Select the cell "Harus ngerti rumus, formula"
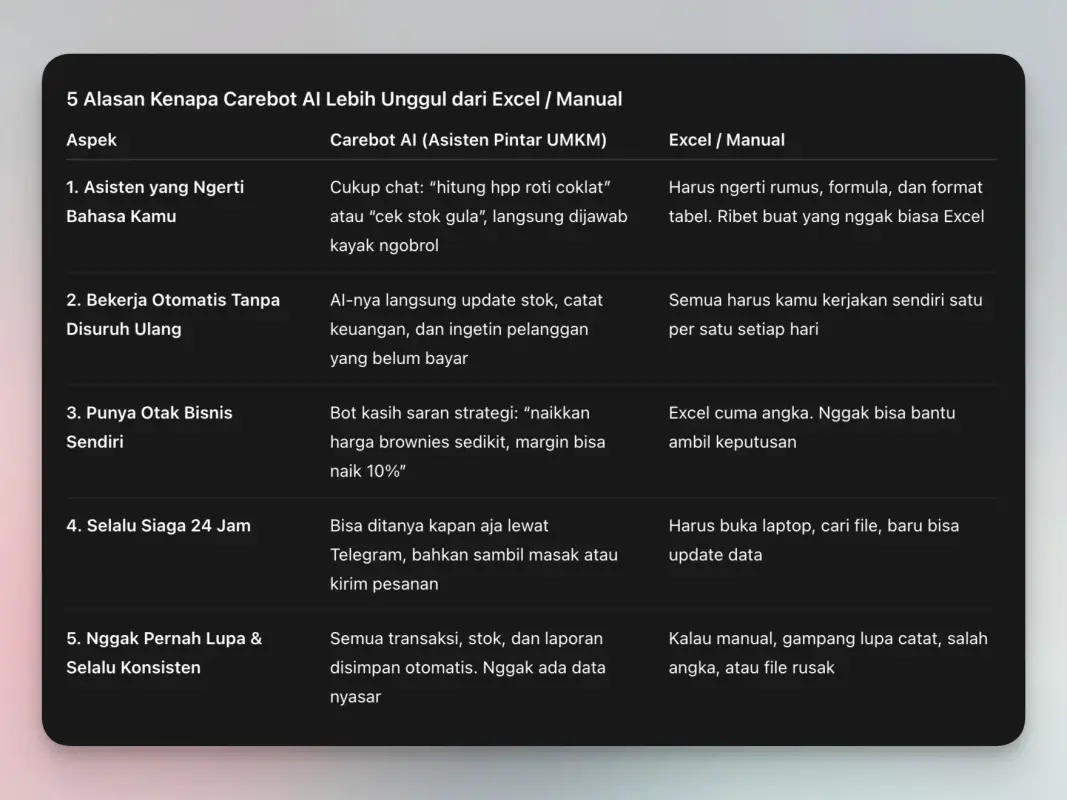 coord(825,201)
